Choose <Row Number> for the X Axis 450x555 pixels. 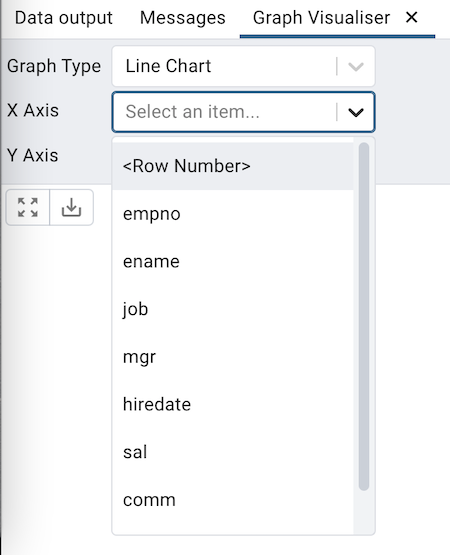tap(233, 166)
